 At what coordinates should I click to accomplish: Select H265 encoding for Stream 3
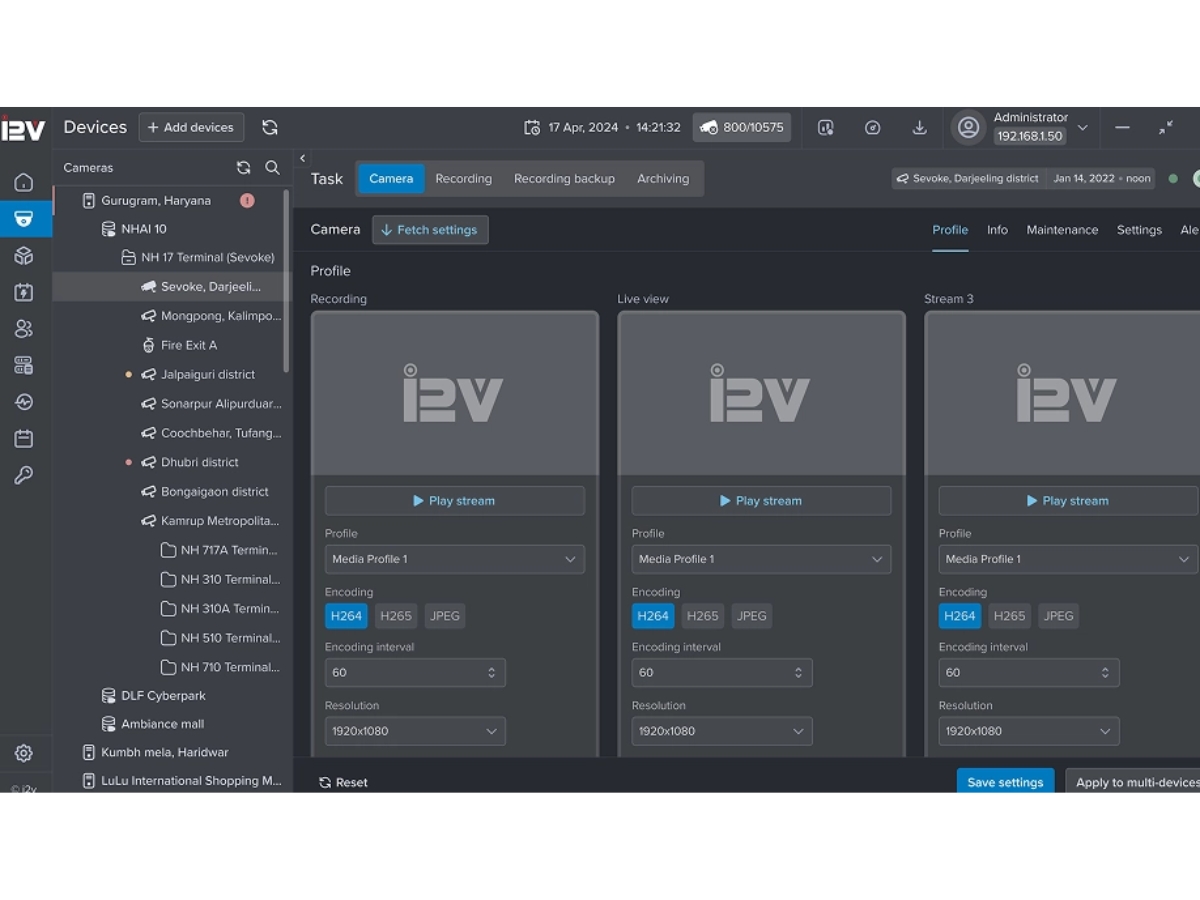(x=1010, y=616)
